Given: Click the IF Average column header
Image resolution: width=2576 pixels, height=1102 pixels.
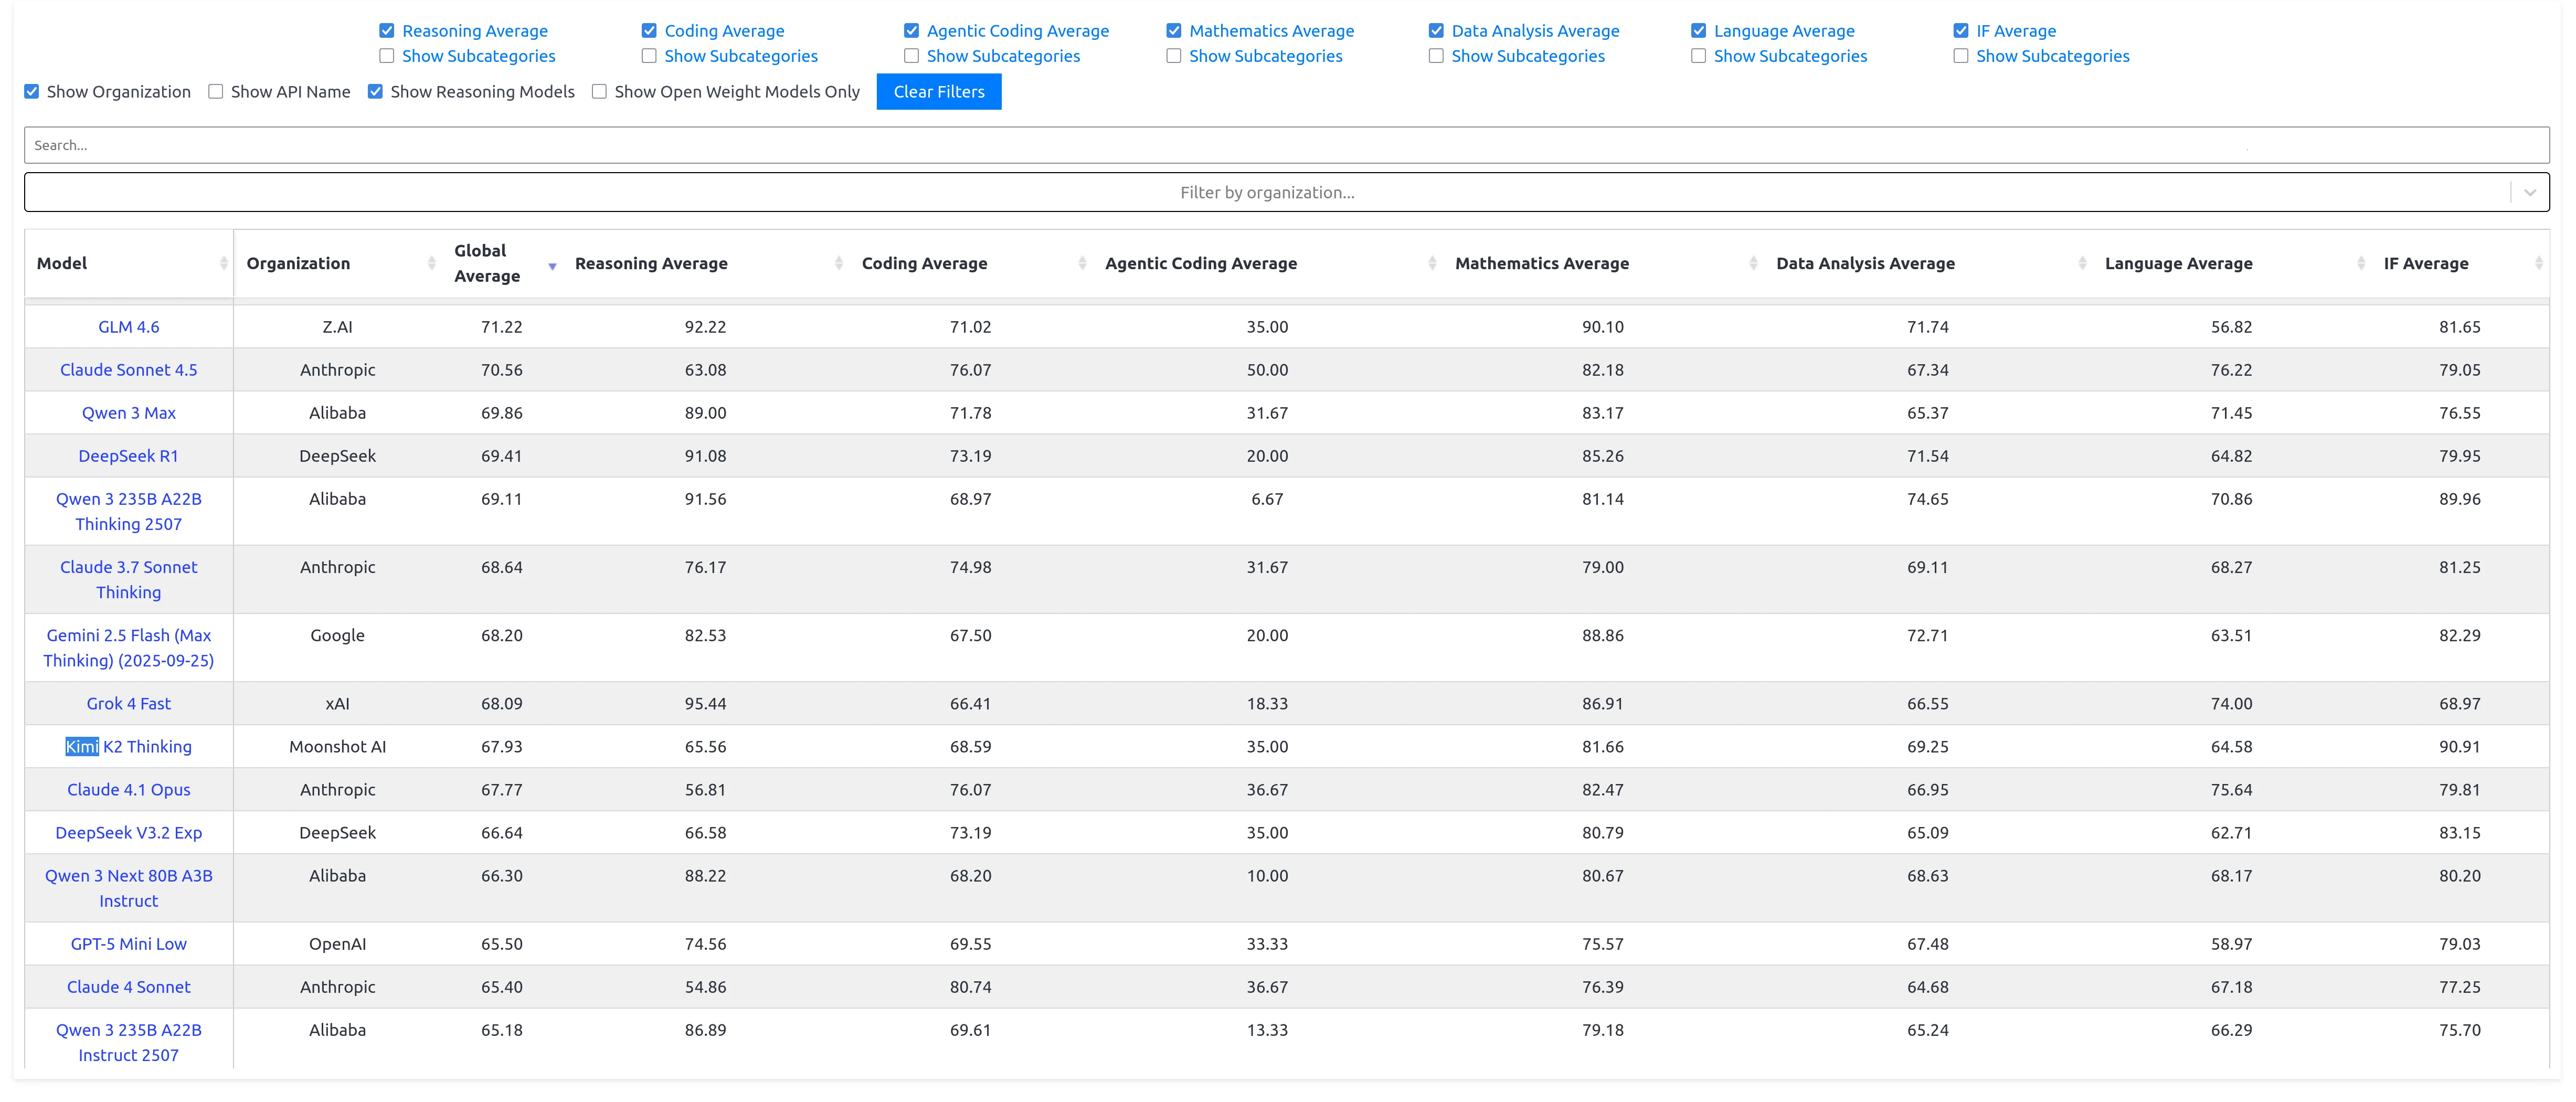Looking at the screenshot, I should click(2425, 264).
